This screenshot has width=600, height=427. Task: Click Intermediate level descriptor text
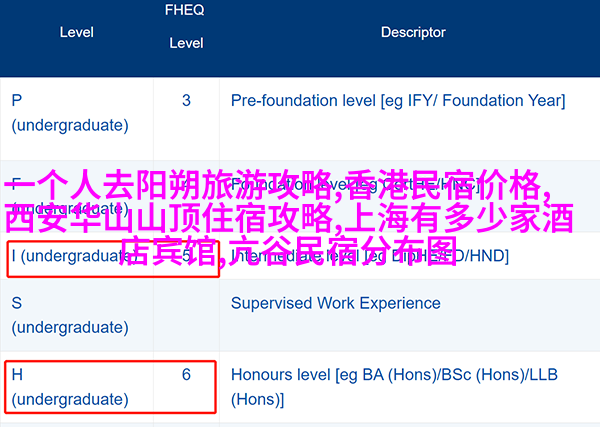pyautogui.click(x=370, y=256)
